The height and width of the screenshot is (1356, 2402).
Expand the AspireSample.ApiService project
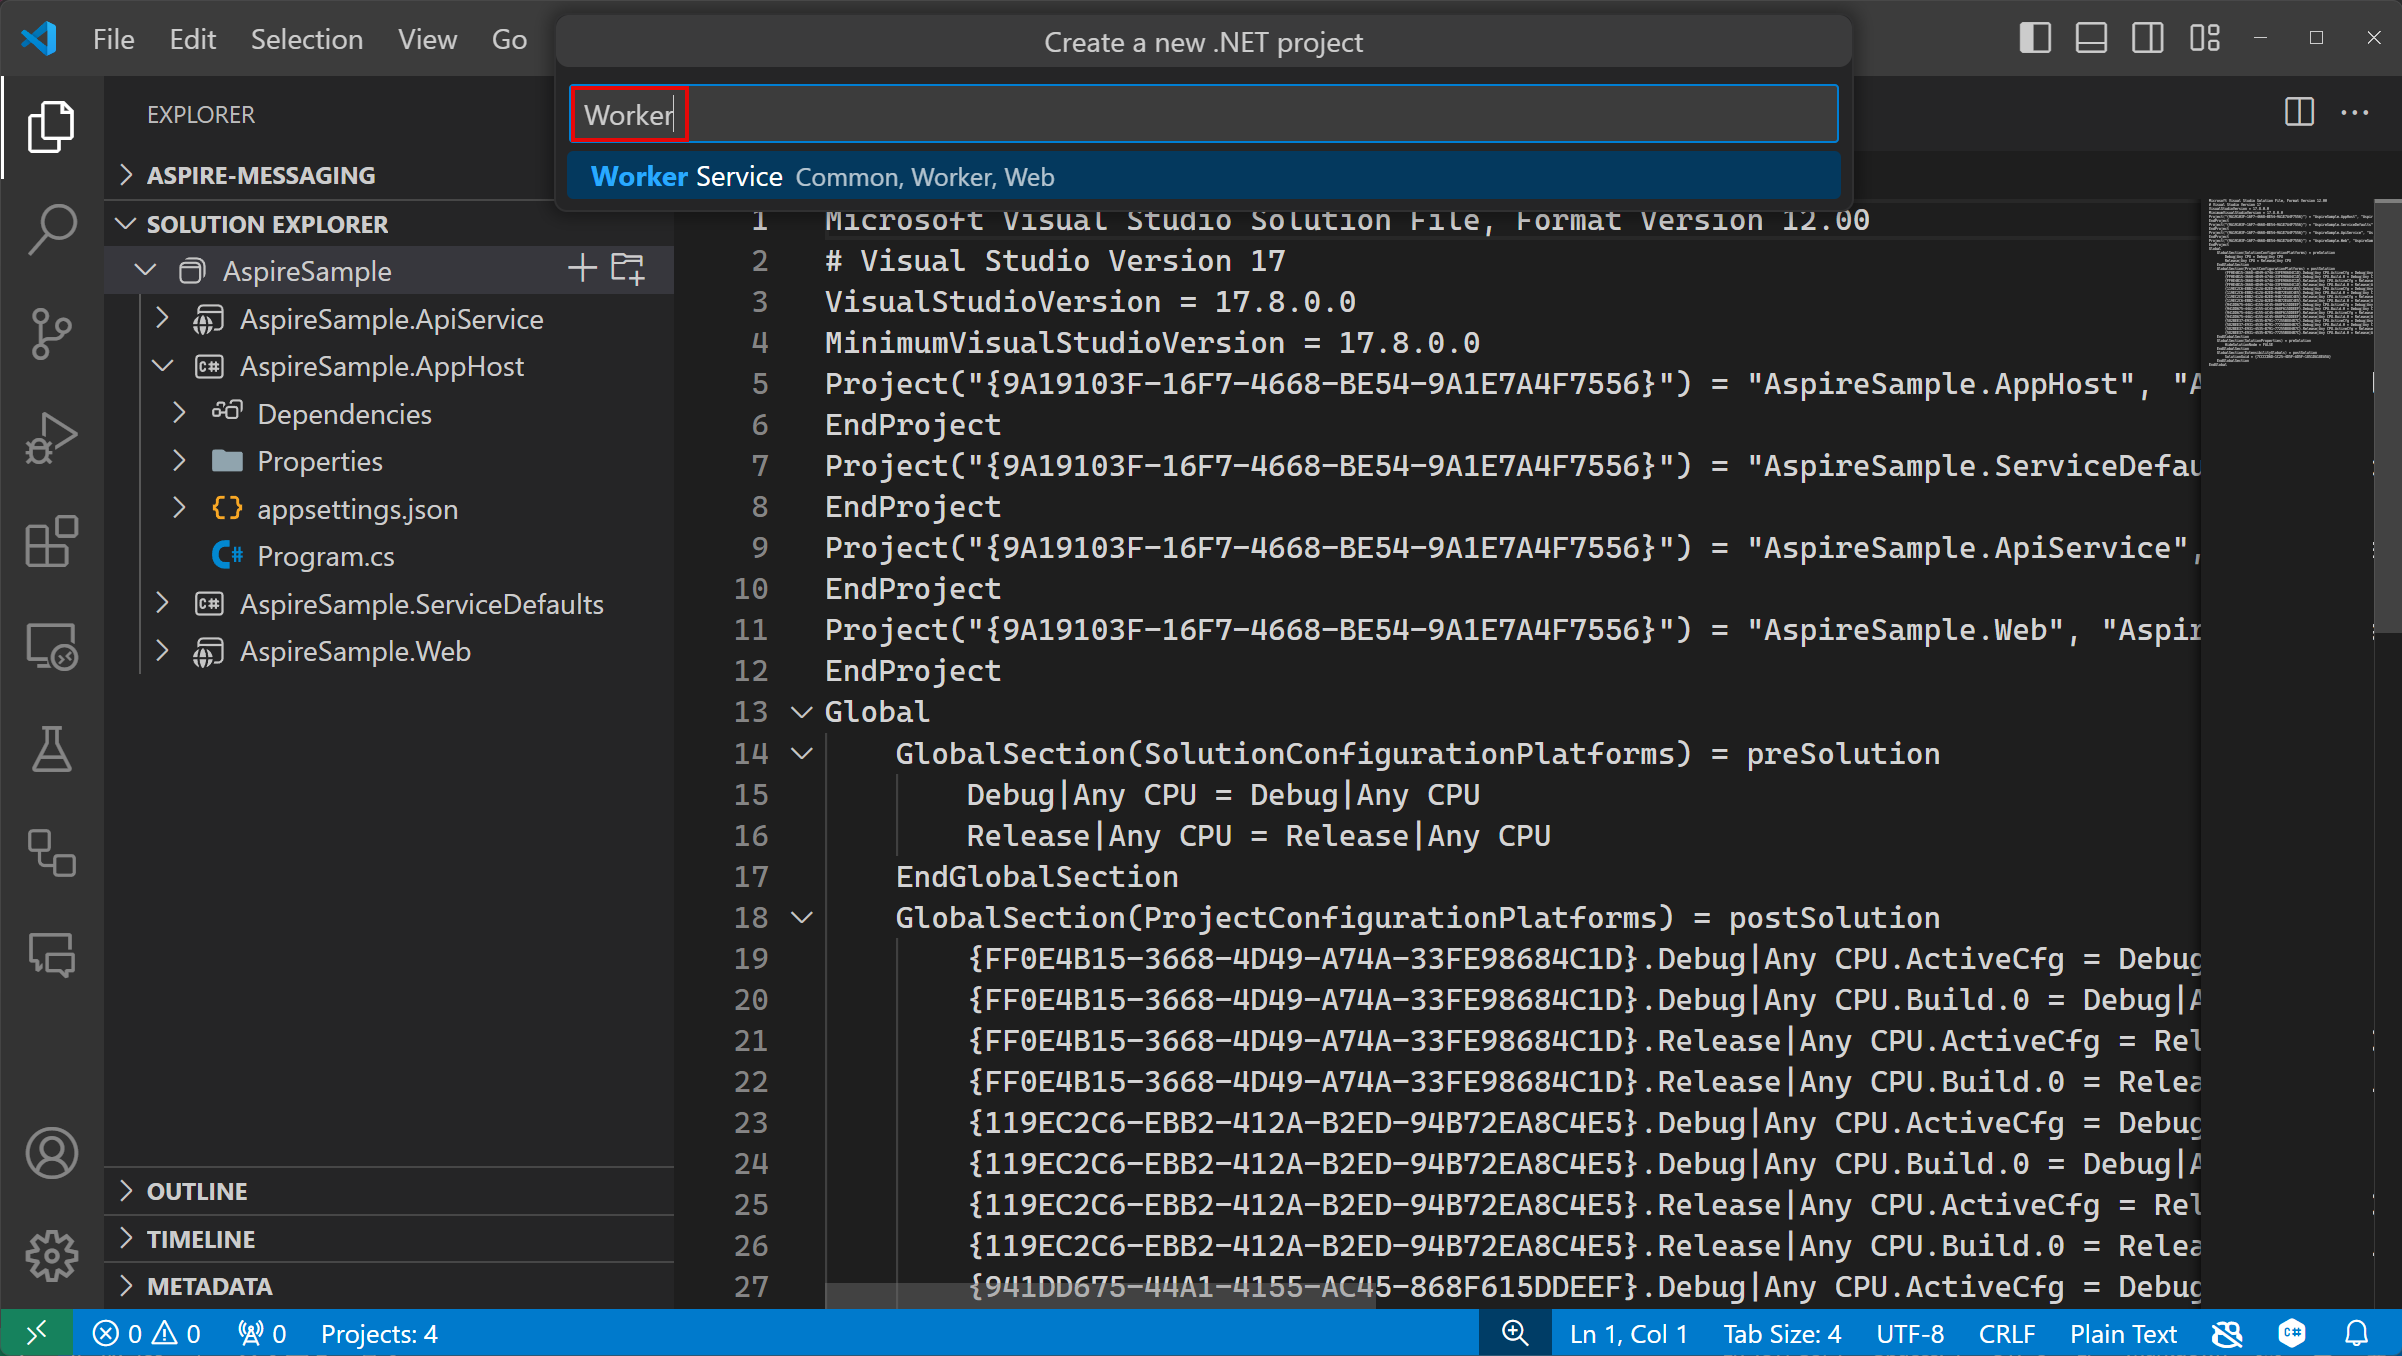[162, 318]
